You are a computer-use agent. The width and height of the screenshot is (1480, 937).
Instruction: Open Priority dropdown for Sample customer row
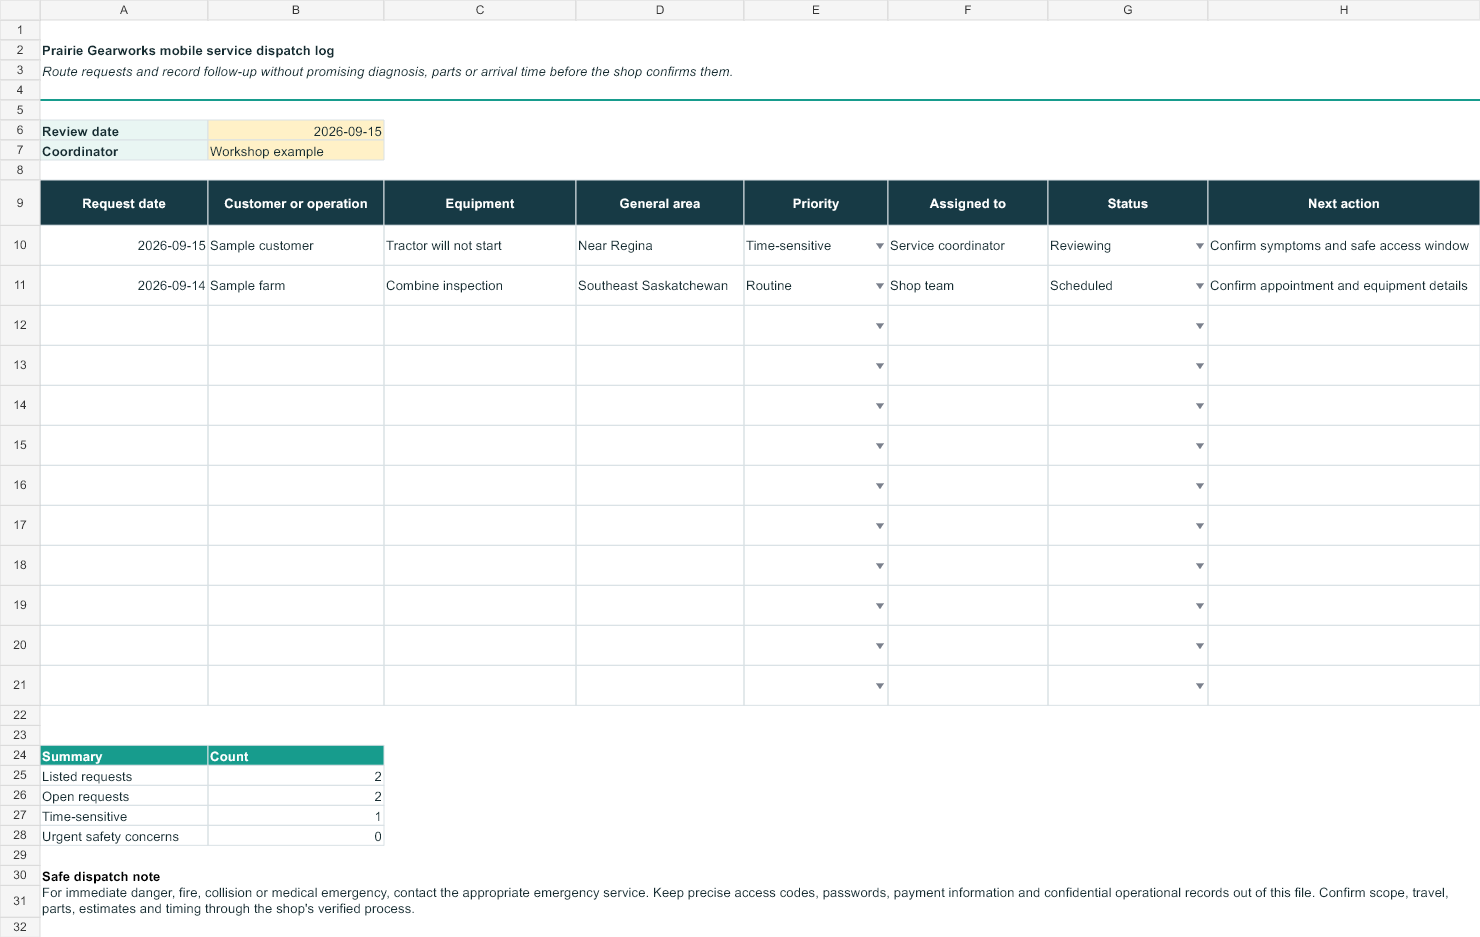point(879,246)
